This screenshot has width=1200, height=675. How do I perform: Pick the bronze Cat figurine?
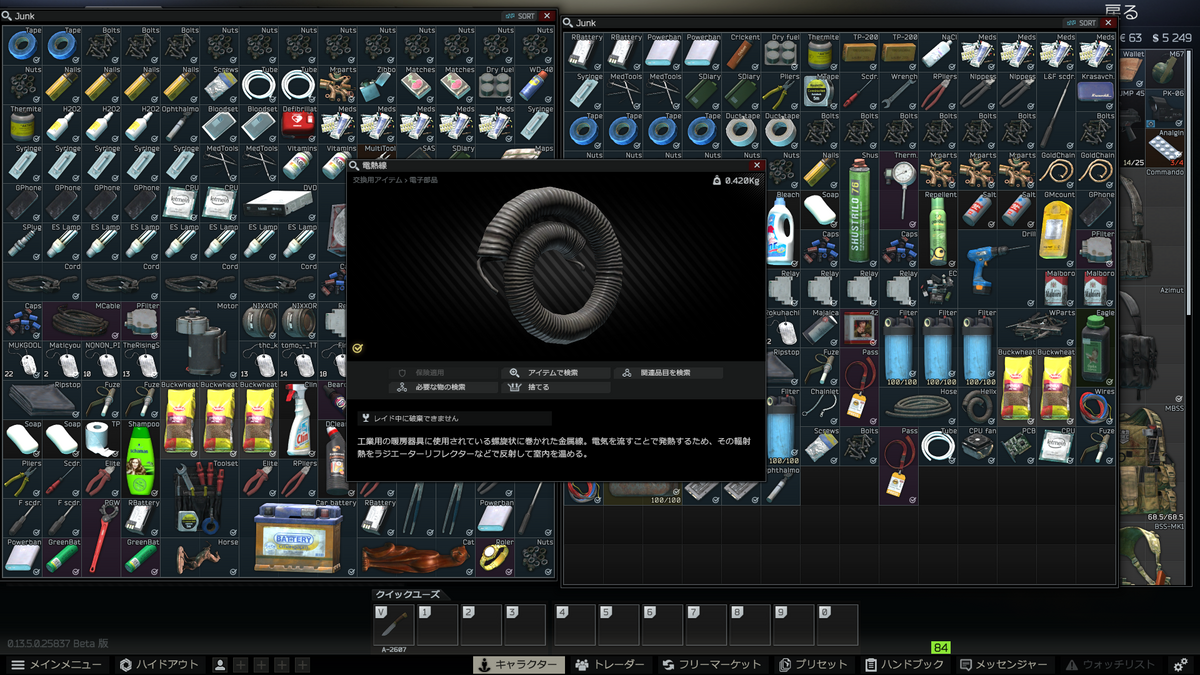415,557
